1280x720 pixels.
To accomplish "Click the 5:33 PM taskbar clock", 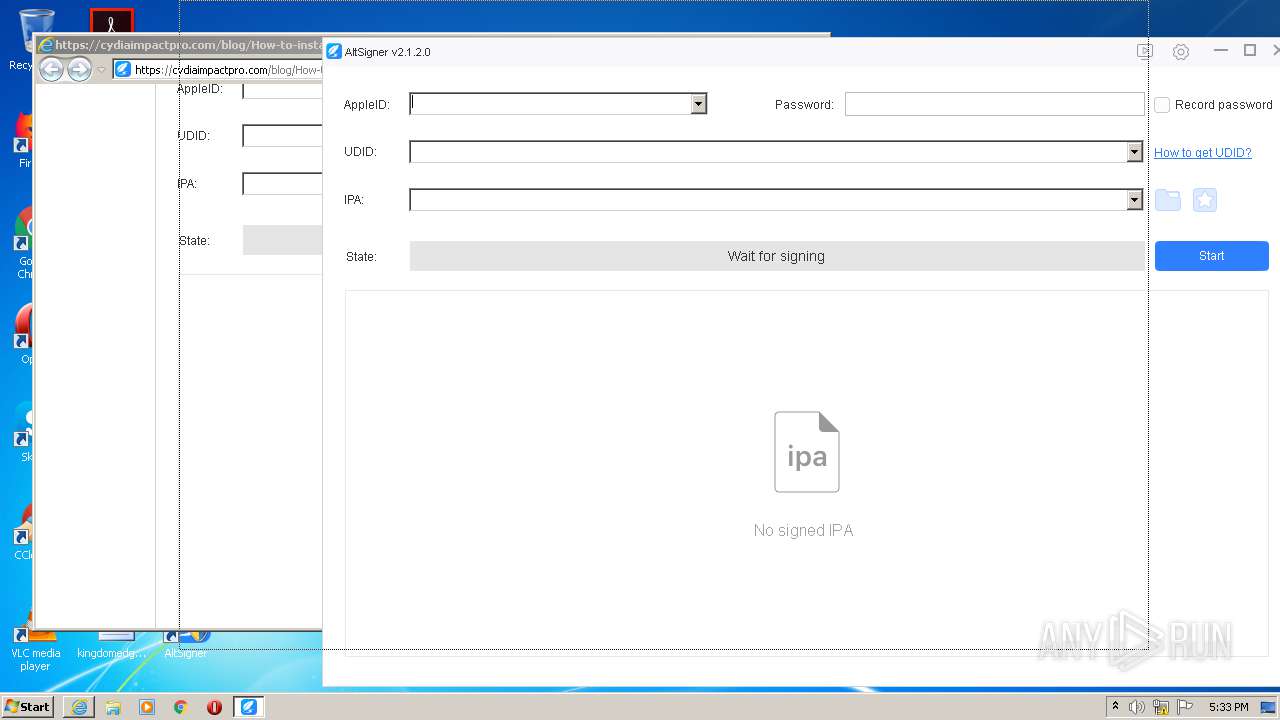I will pyautogui.click(x=1228, y=707).
